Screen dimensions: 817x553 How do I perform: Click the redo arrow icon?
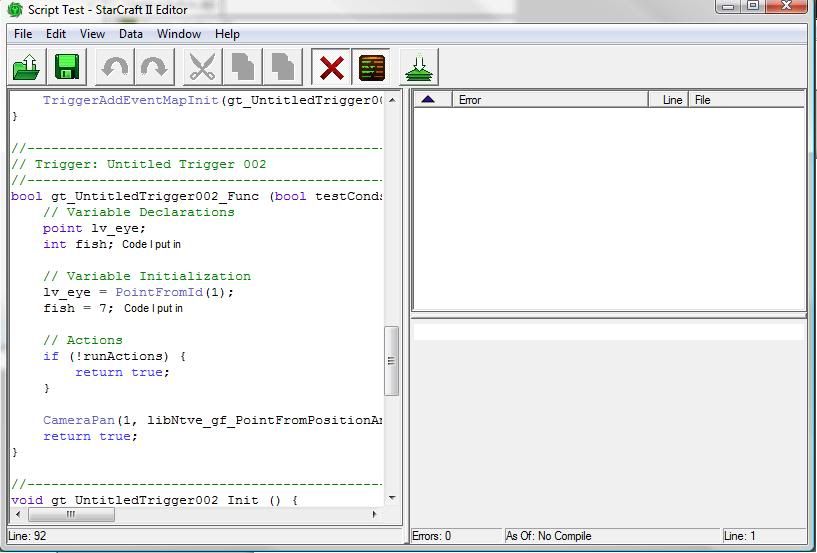point(154,68)
